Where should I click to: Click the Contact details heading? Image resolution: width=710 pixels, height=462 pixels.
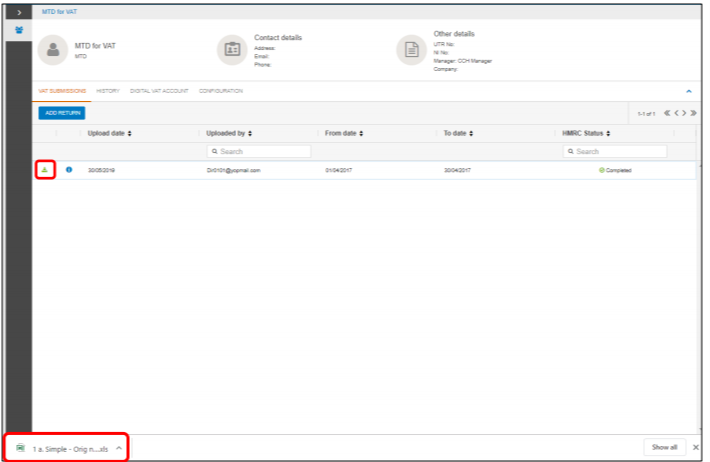point(278,38)
